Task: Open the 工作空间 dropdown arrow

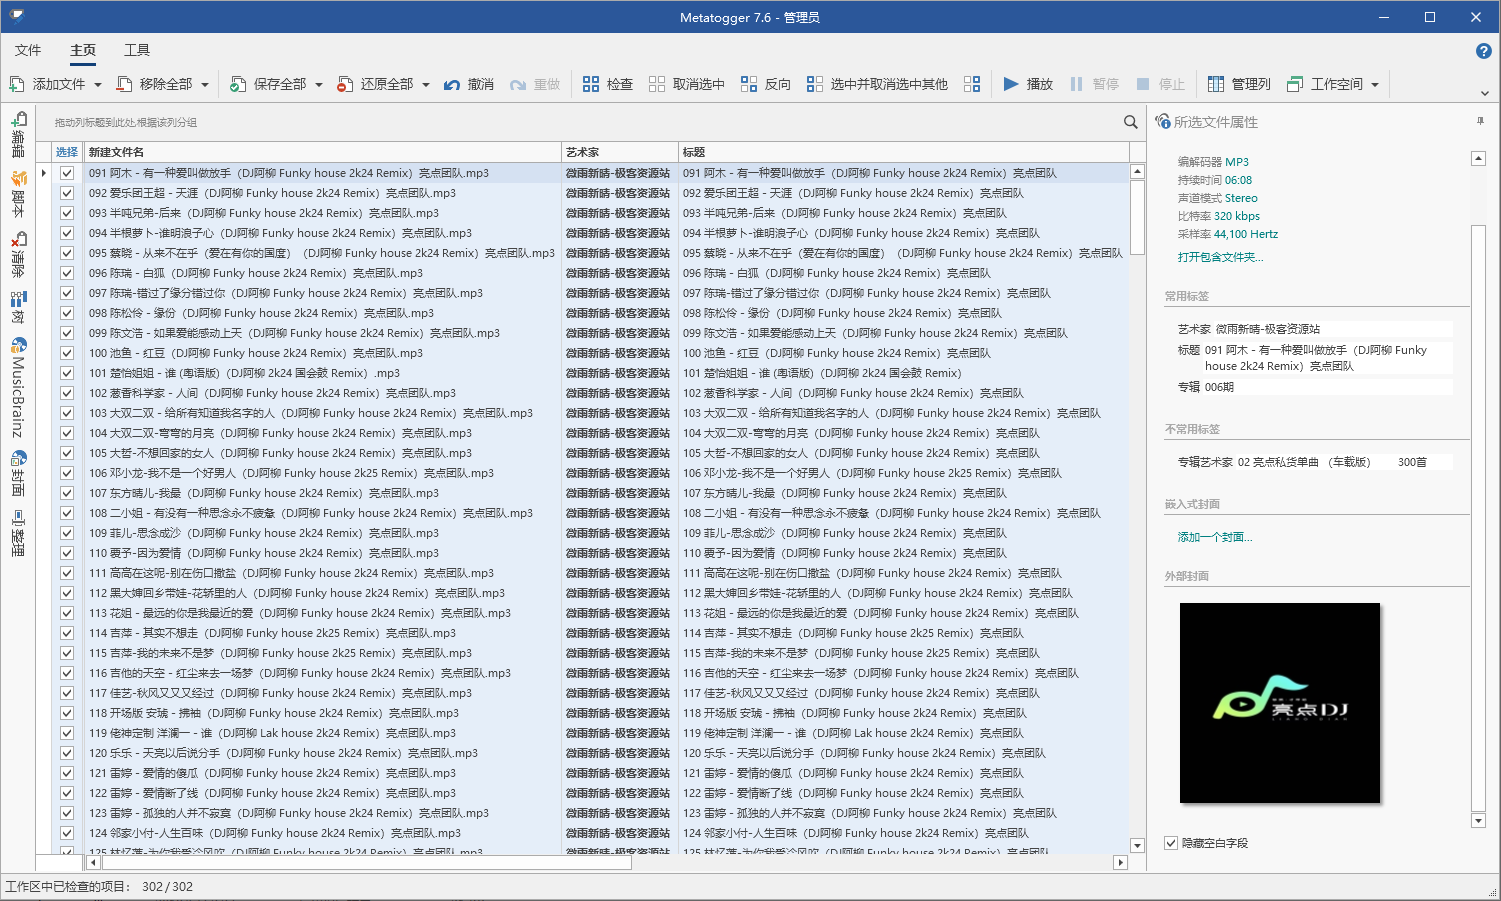Action: pos(1375,85)
